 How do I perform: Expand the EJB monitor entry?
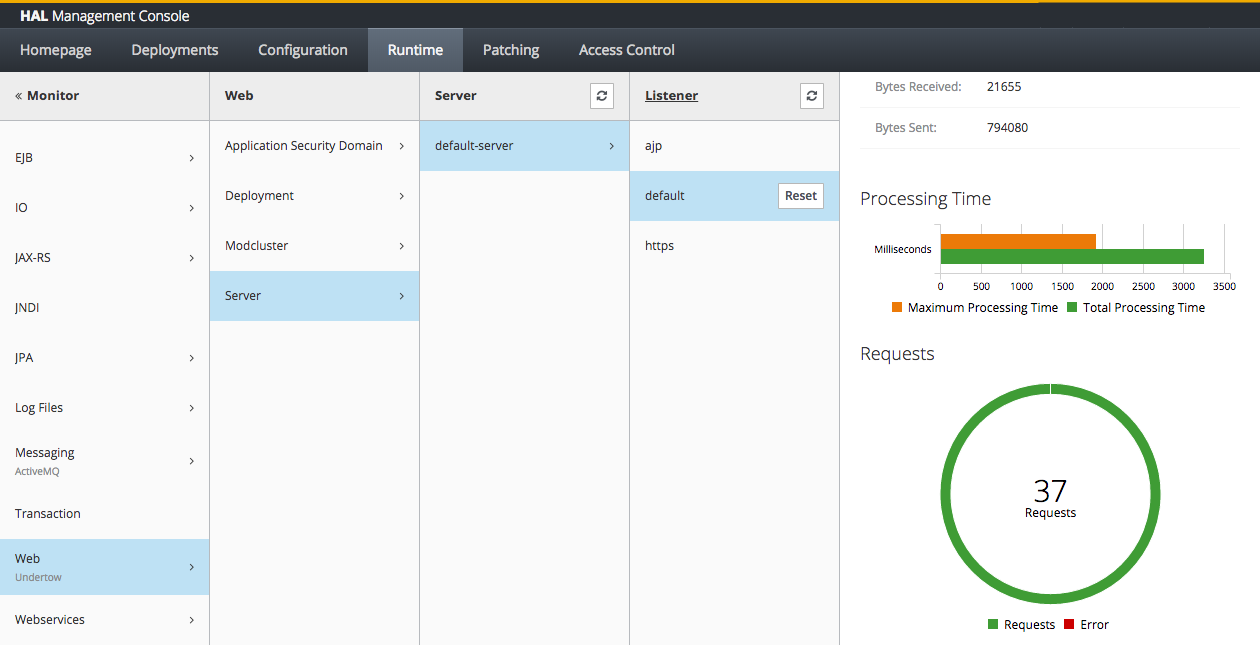click(x=191, y=158)
